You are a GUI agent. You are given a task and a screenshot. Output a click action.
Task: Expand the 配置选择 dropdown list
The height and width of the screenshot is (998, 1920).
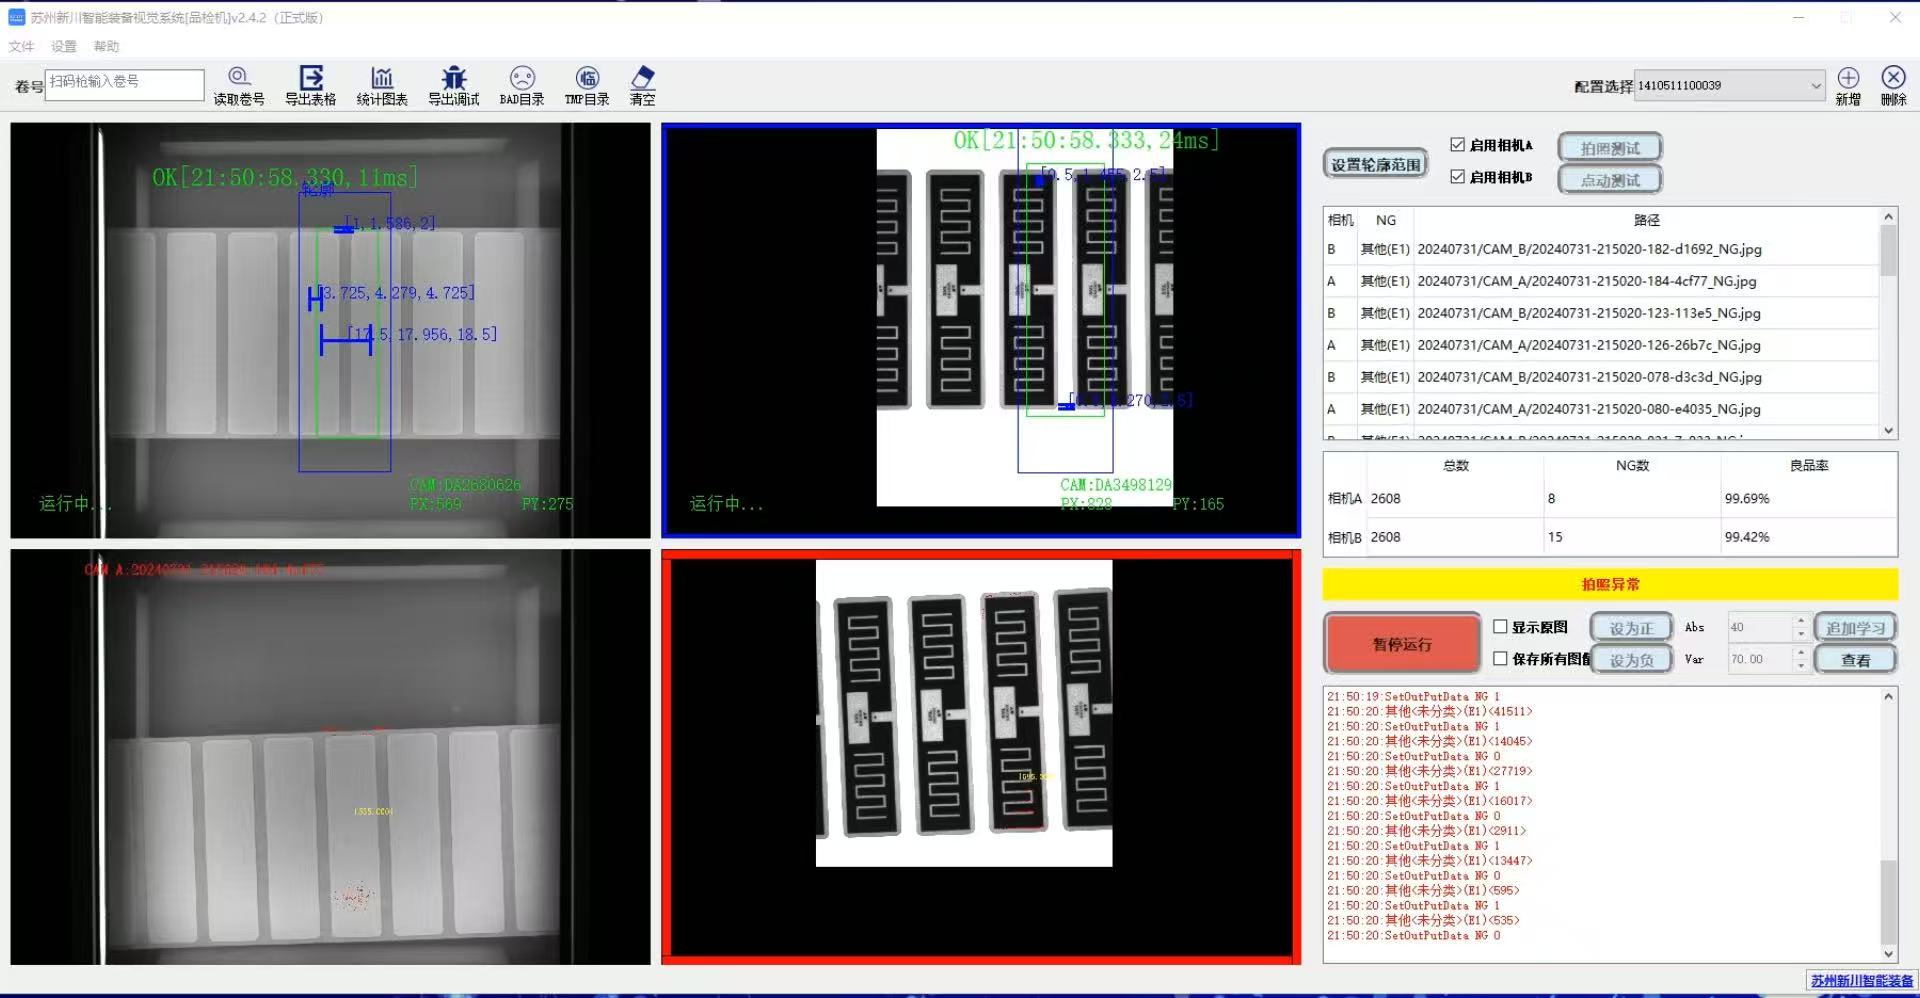[x=1816, y=86]
